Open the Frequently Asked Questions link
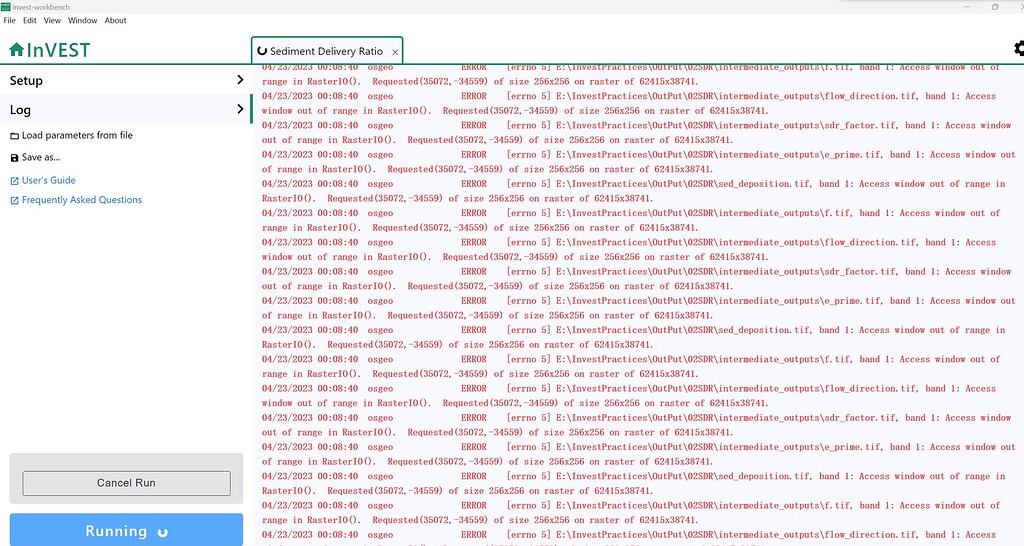The width and height of the screenshot is (1024, 546). pyautogui.click(x=76, y=200)
